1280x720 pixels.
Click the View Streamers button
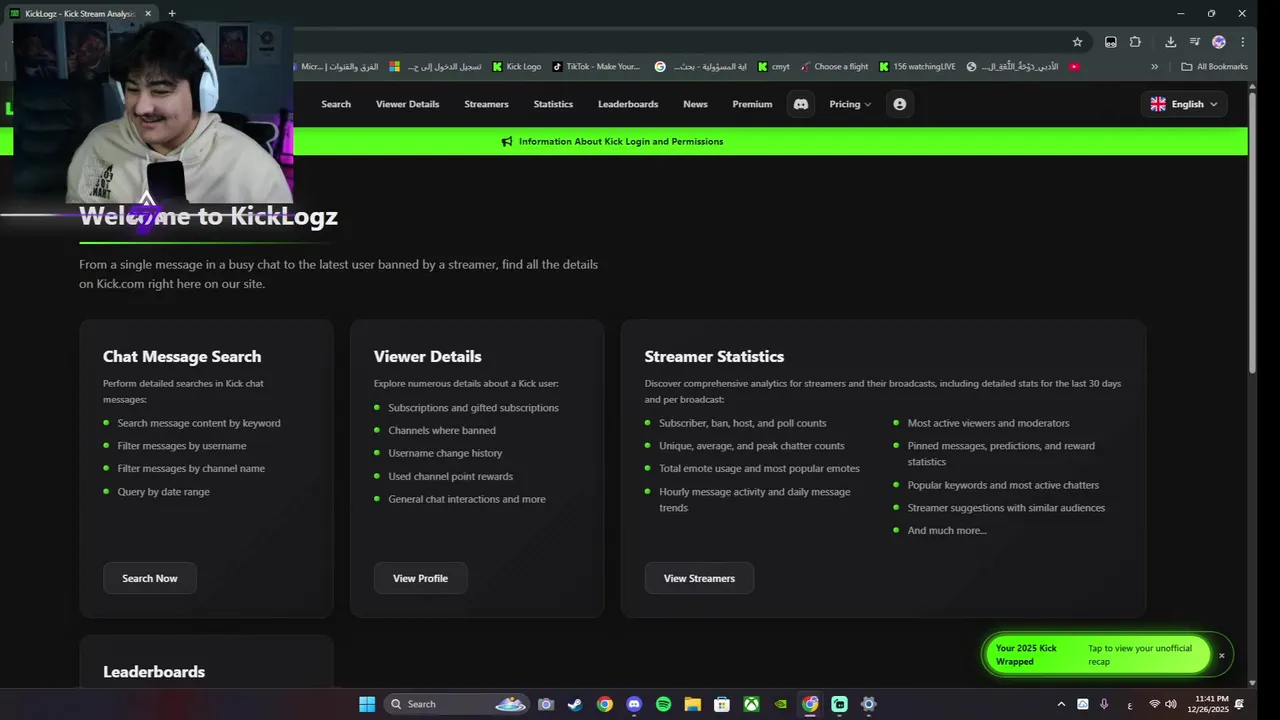click(699, 578)
